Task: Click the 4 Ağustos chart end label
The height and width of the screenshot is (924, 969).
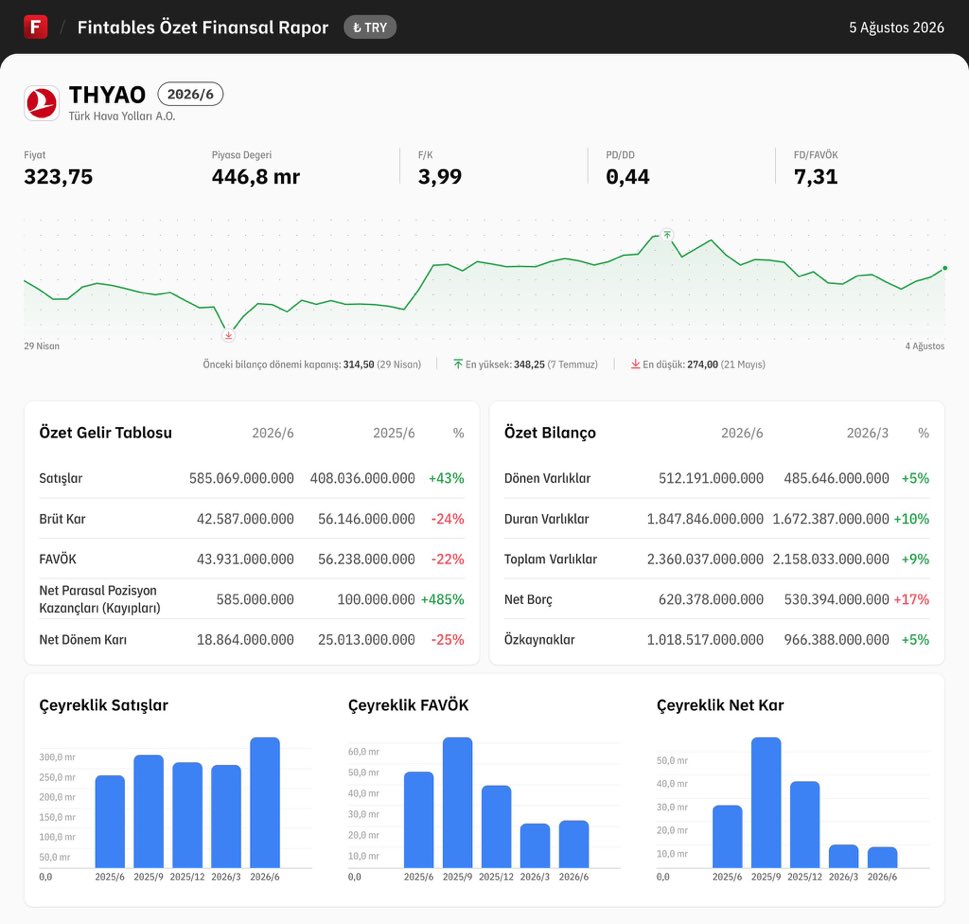Action: (925, 346)
